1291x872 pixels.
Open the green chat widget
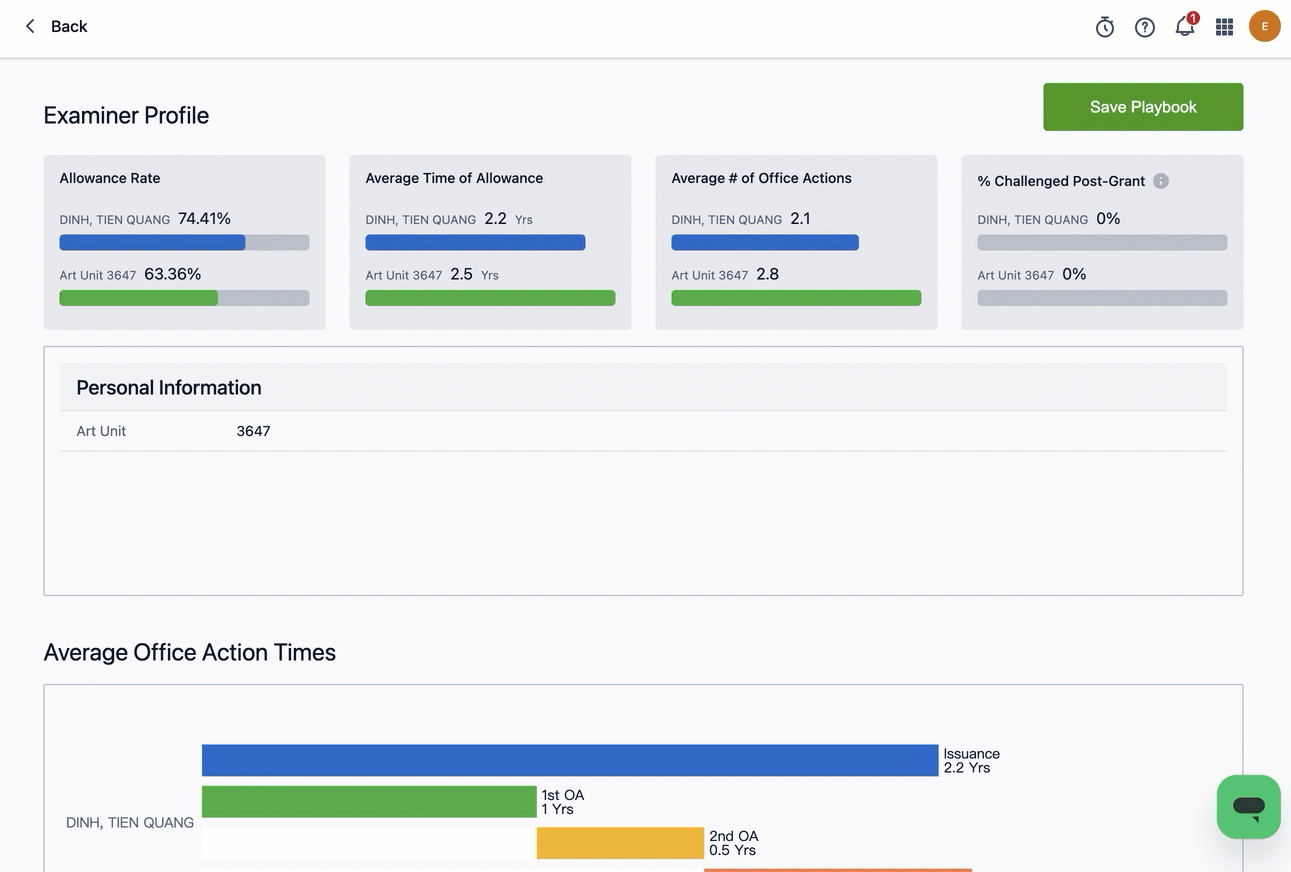(x=1248, y=806)
